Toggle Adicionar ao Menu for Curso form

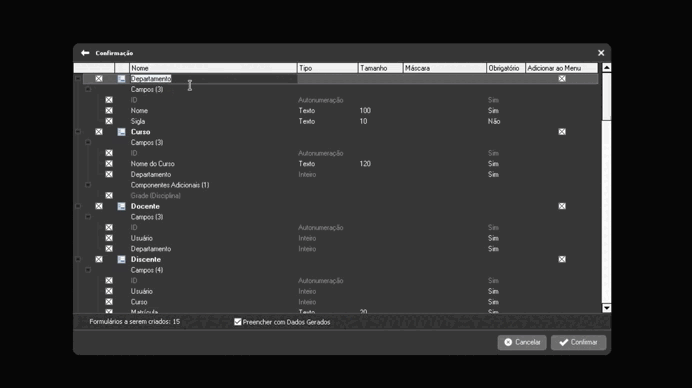[x=562, y=132]
